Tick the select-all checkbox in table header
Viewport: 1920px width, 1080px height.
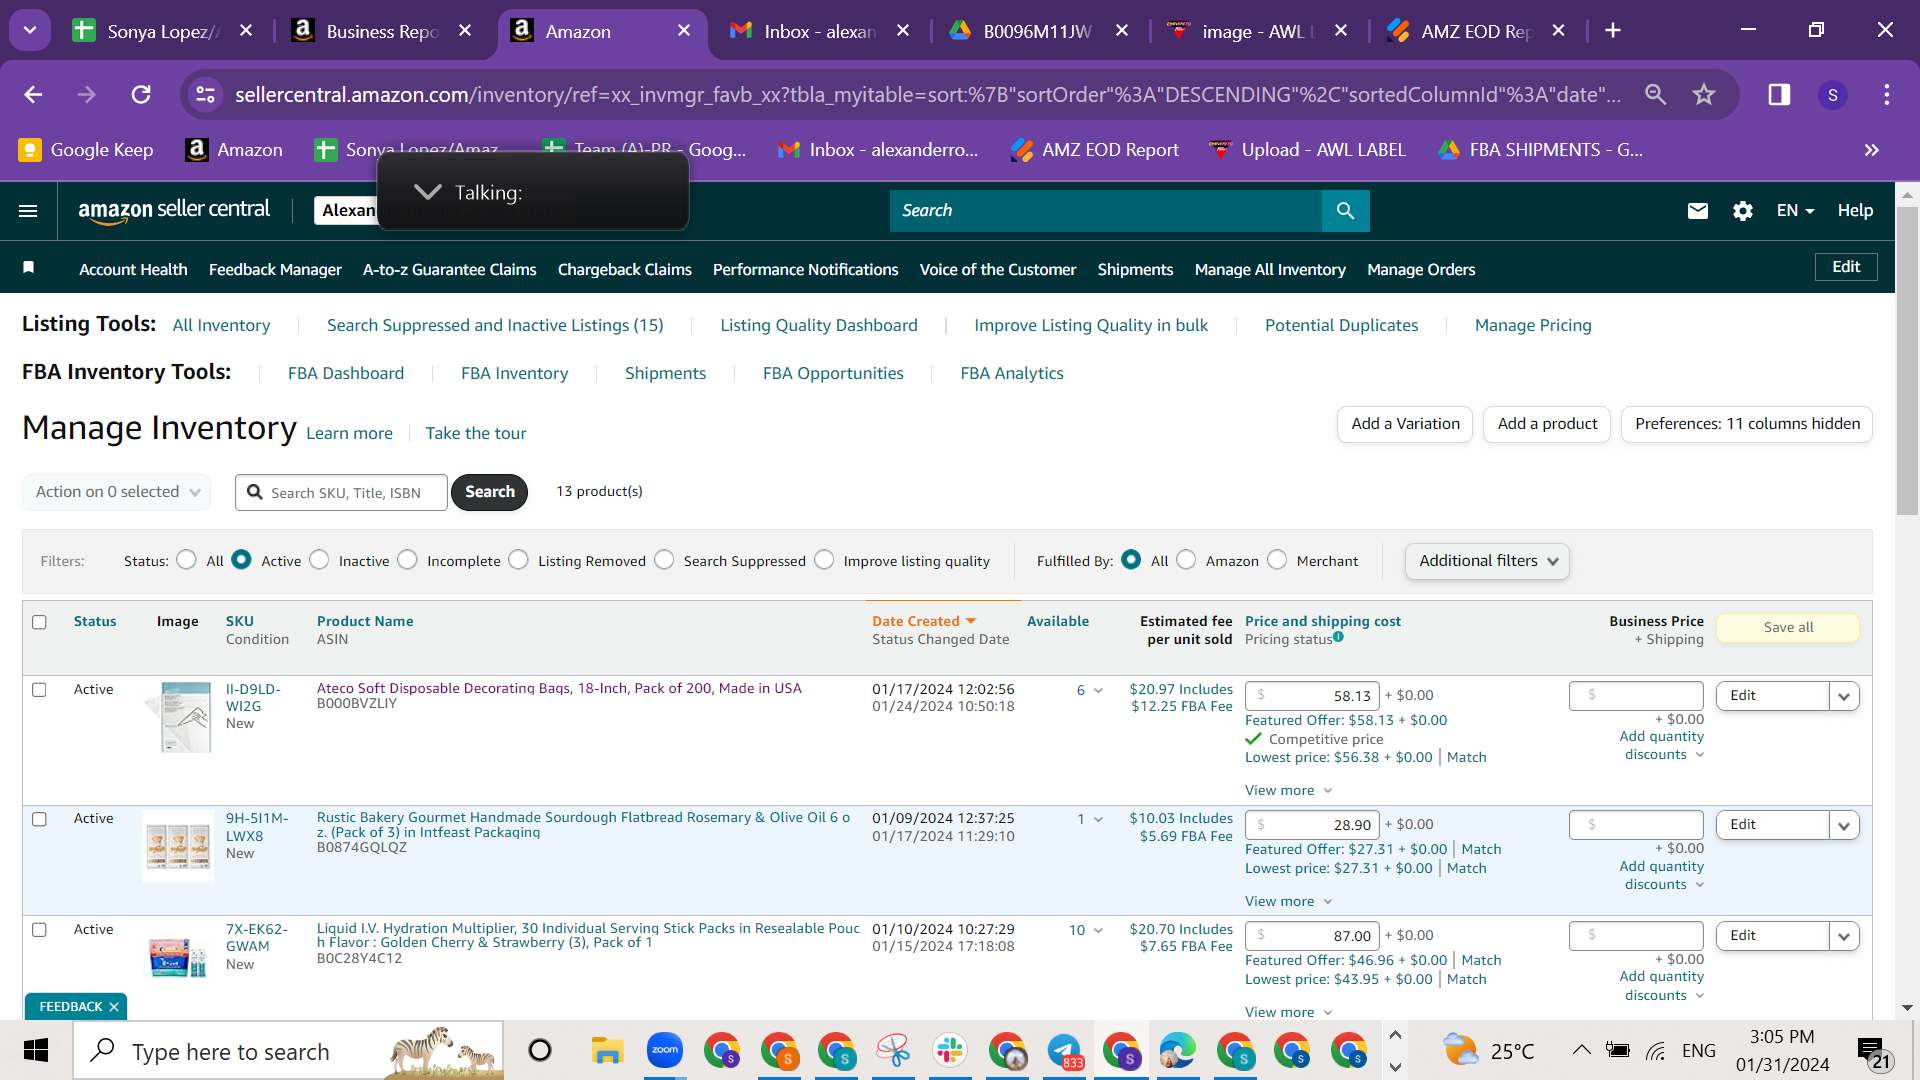(39, 622)
